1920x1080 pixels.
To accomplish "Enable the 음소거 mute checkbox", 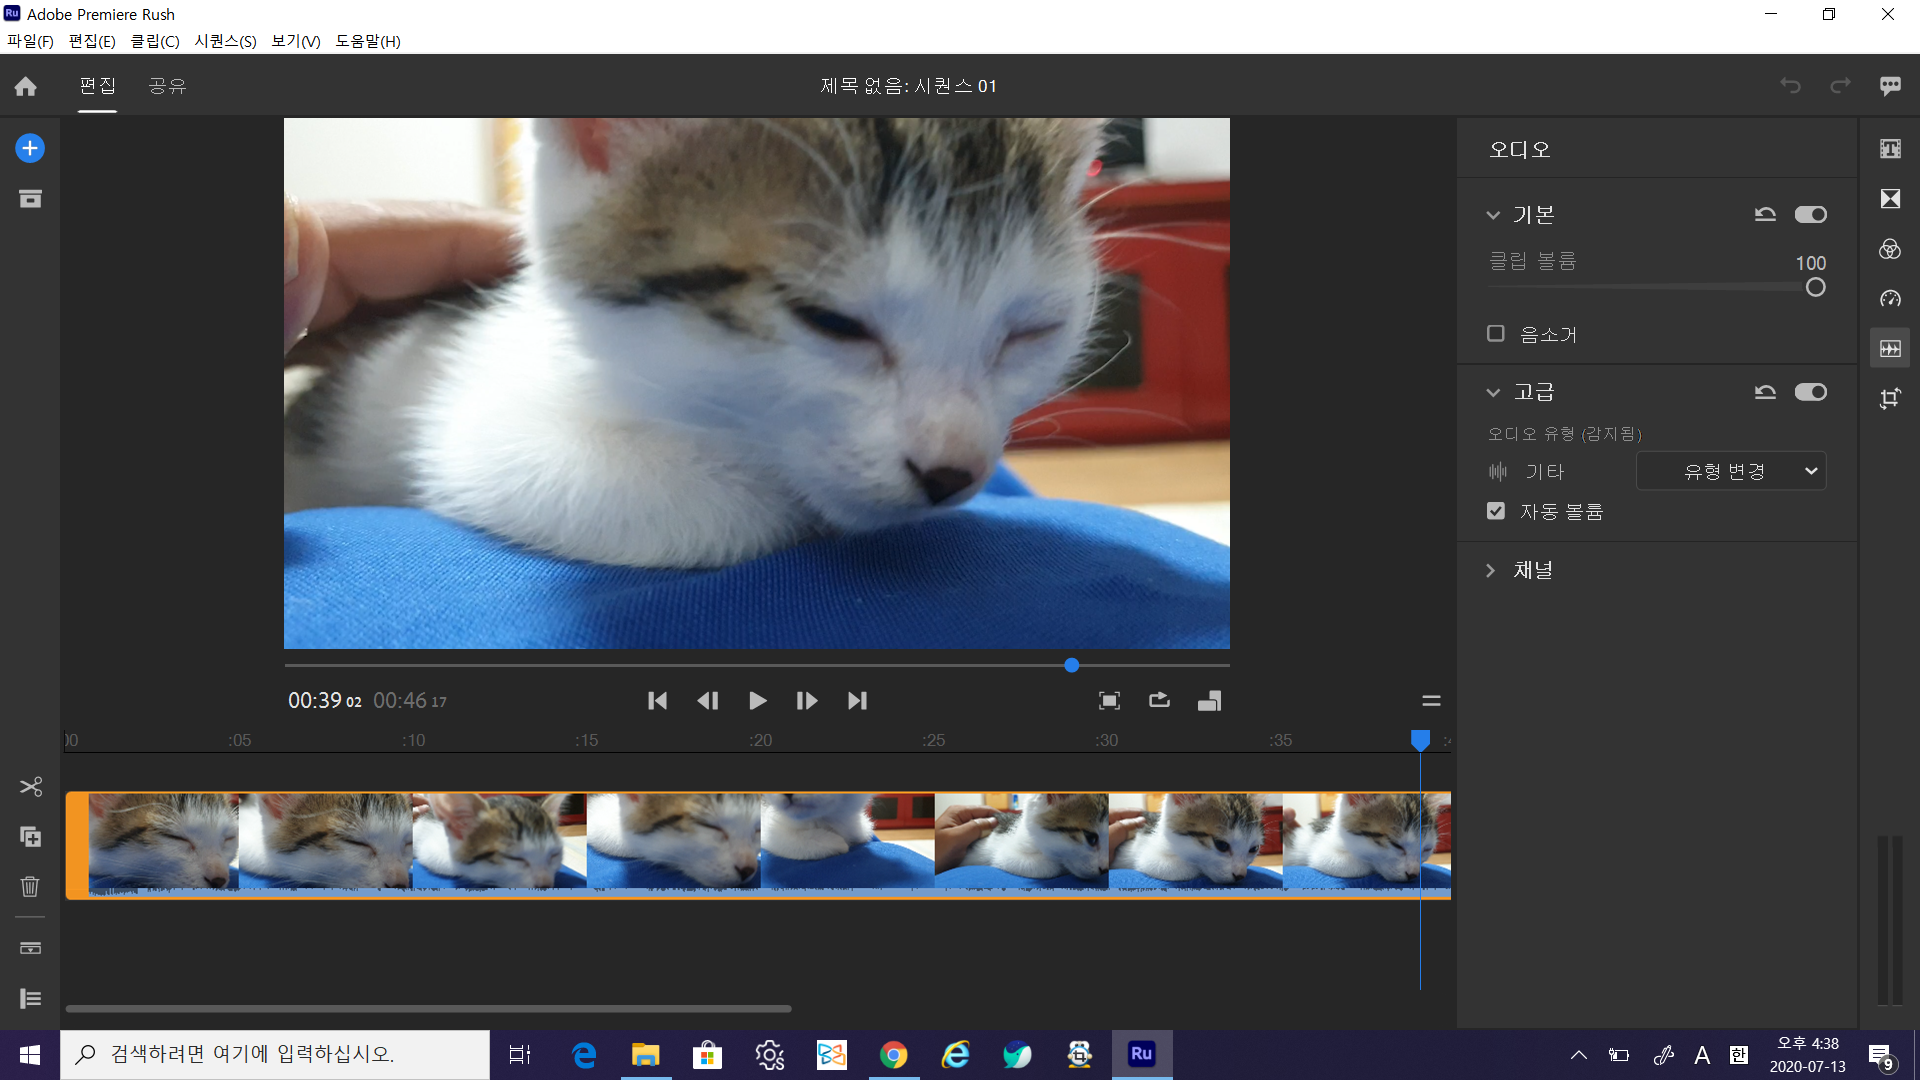I will tap(1496, 334).
